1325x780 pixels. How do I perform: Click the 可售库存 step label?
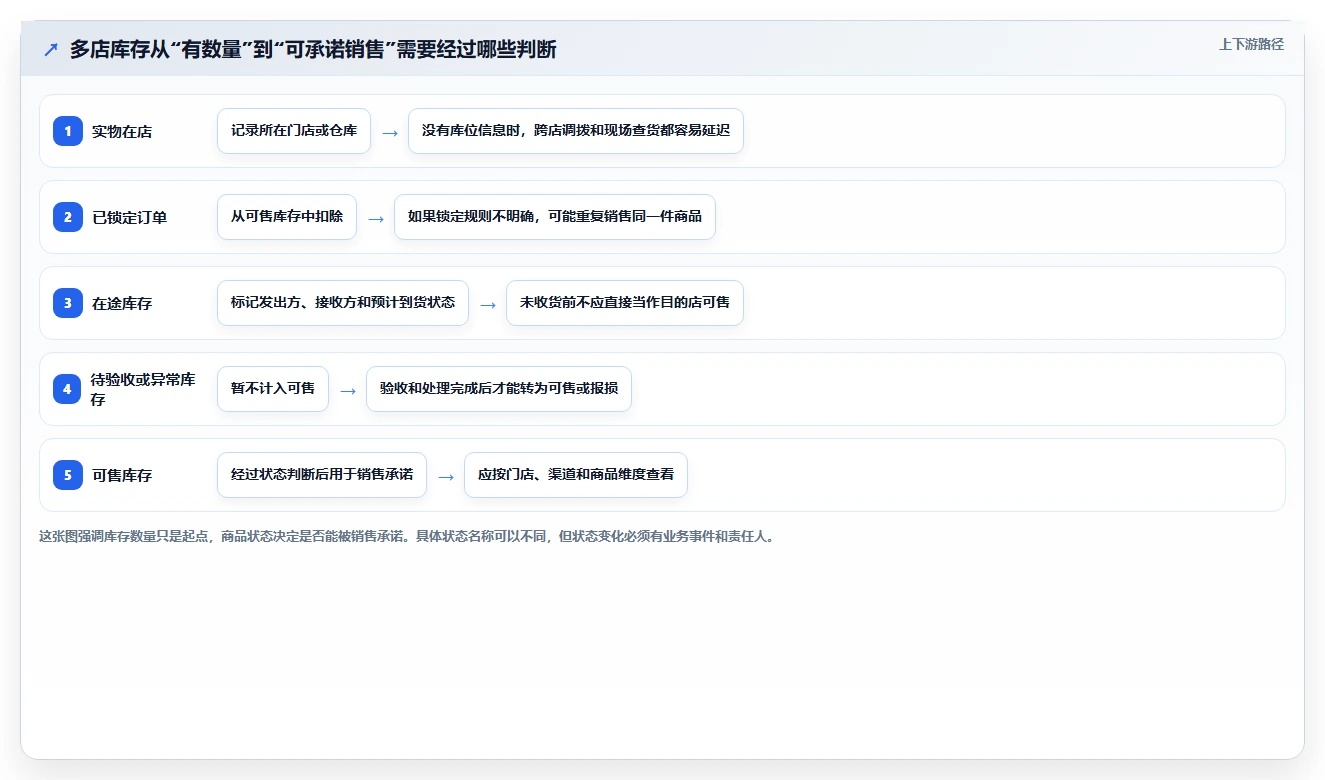coord(122,476)
